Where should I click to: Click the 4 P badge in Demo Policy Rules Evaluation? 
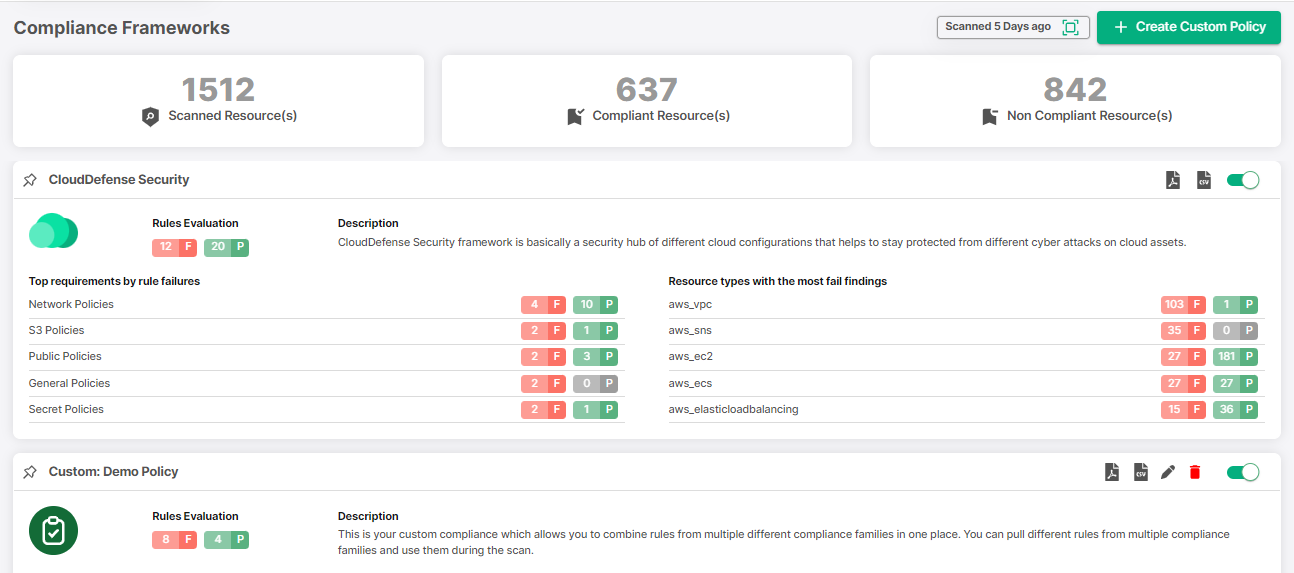tap(226, 540)
